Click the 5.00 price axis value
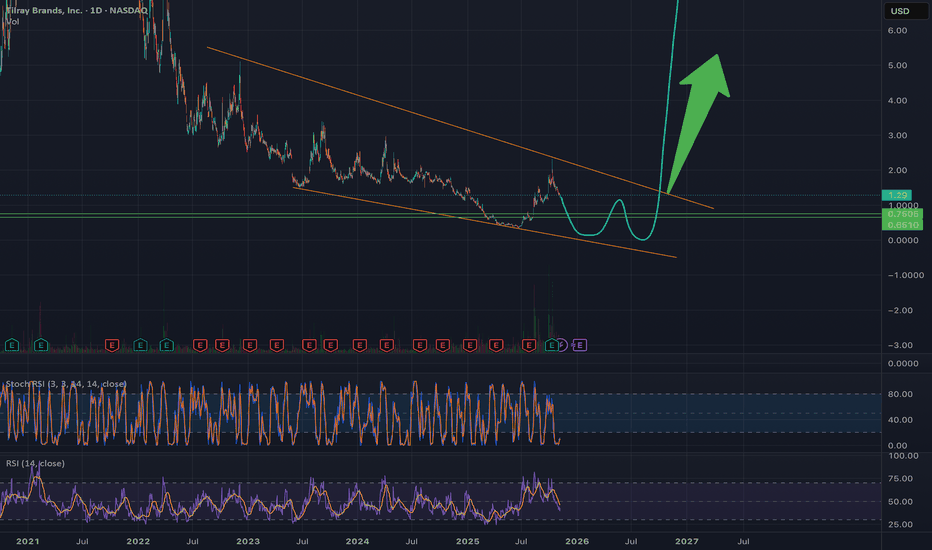The image size is (932, 550). [x=898, y=65]
